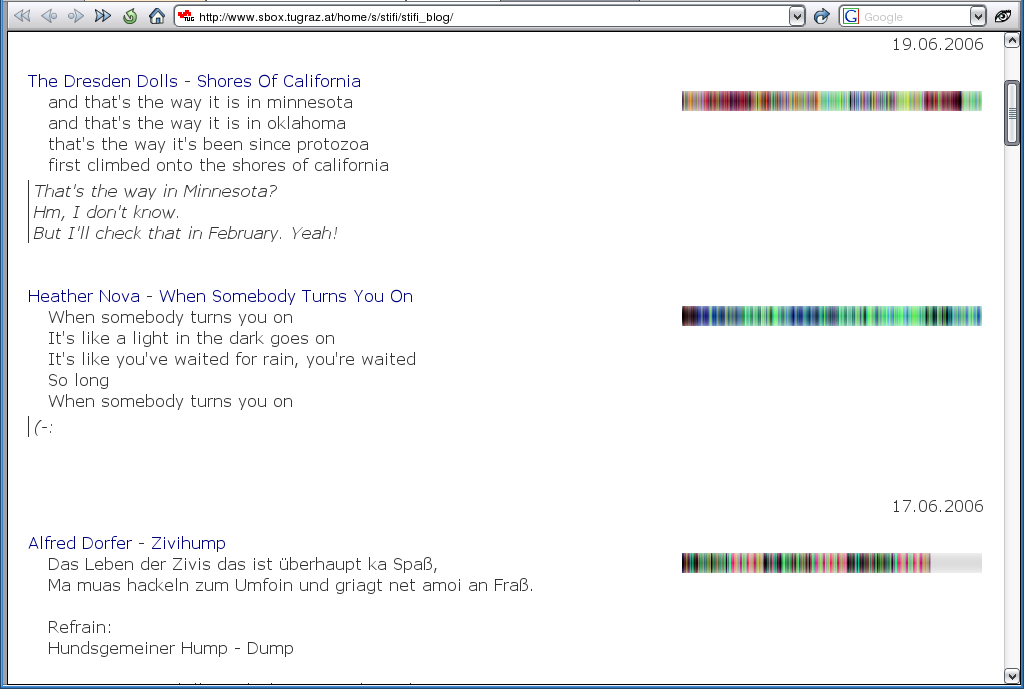Click the Heather Nova color bar image
The width and height of the screenshot is (1024, 689).
pyautogui.click(x=831, y=316)
